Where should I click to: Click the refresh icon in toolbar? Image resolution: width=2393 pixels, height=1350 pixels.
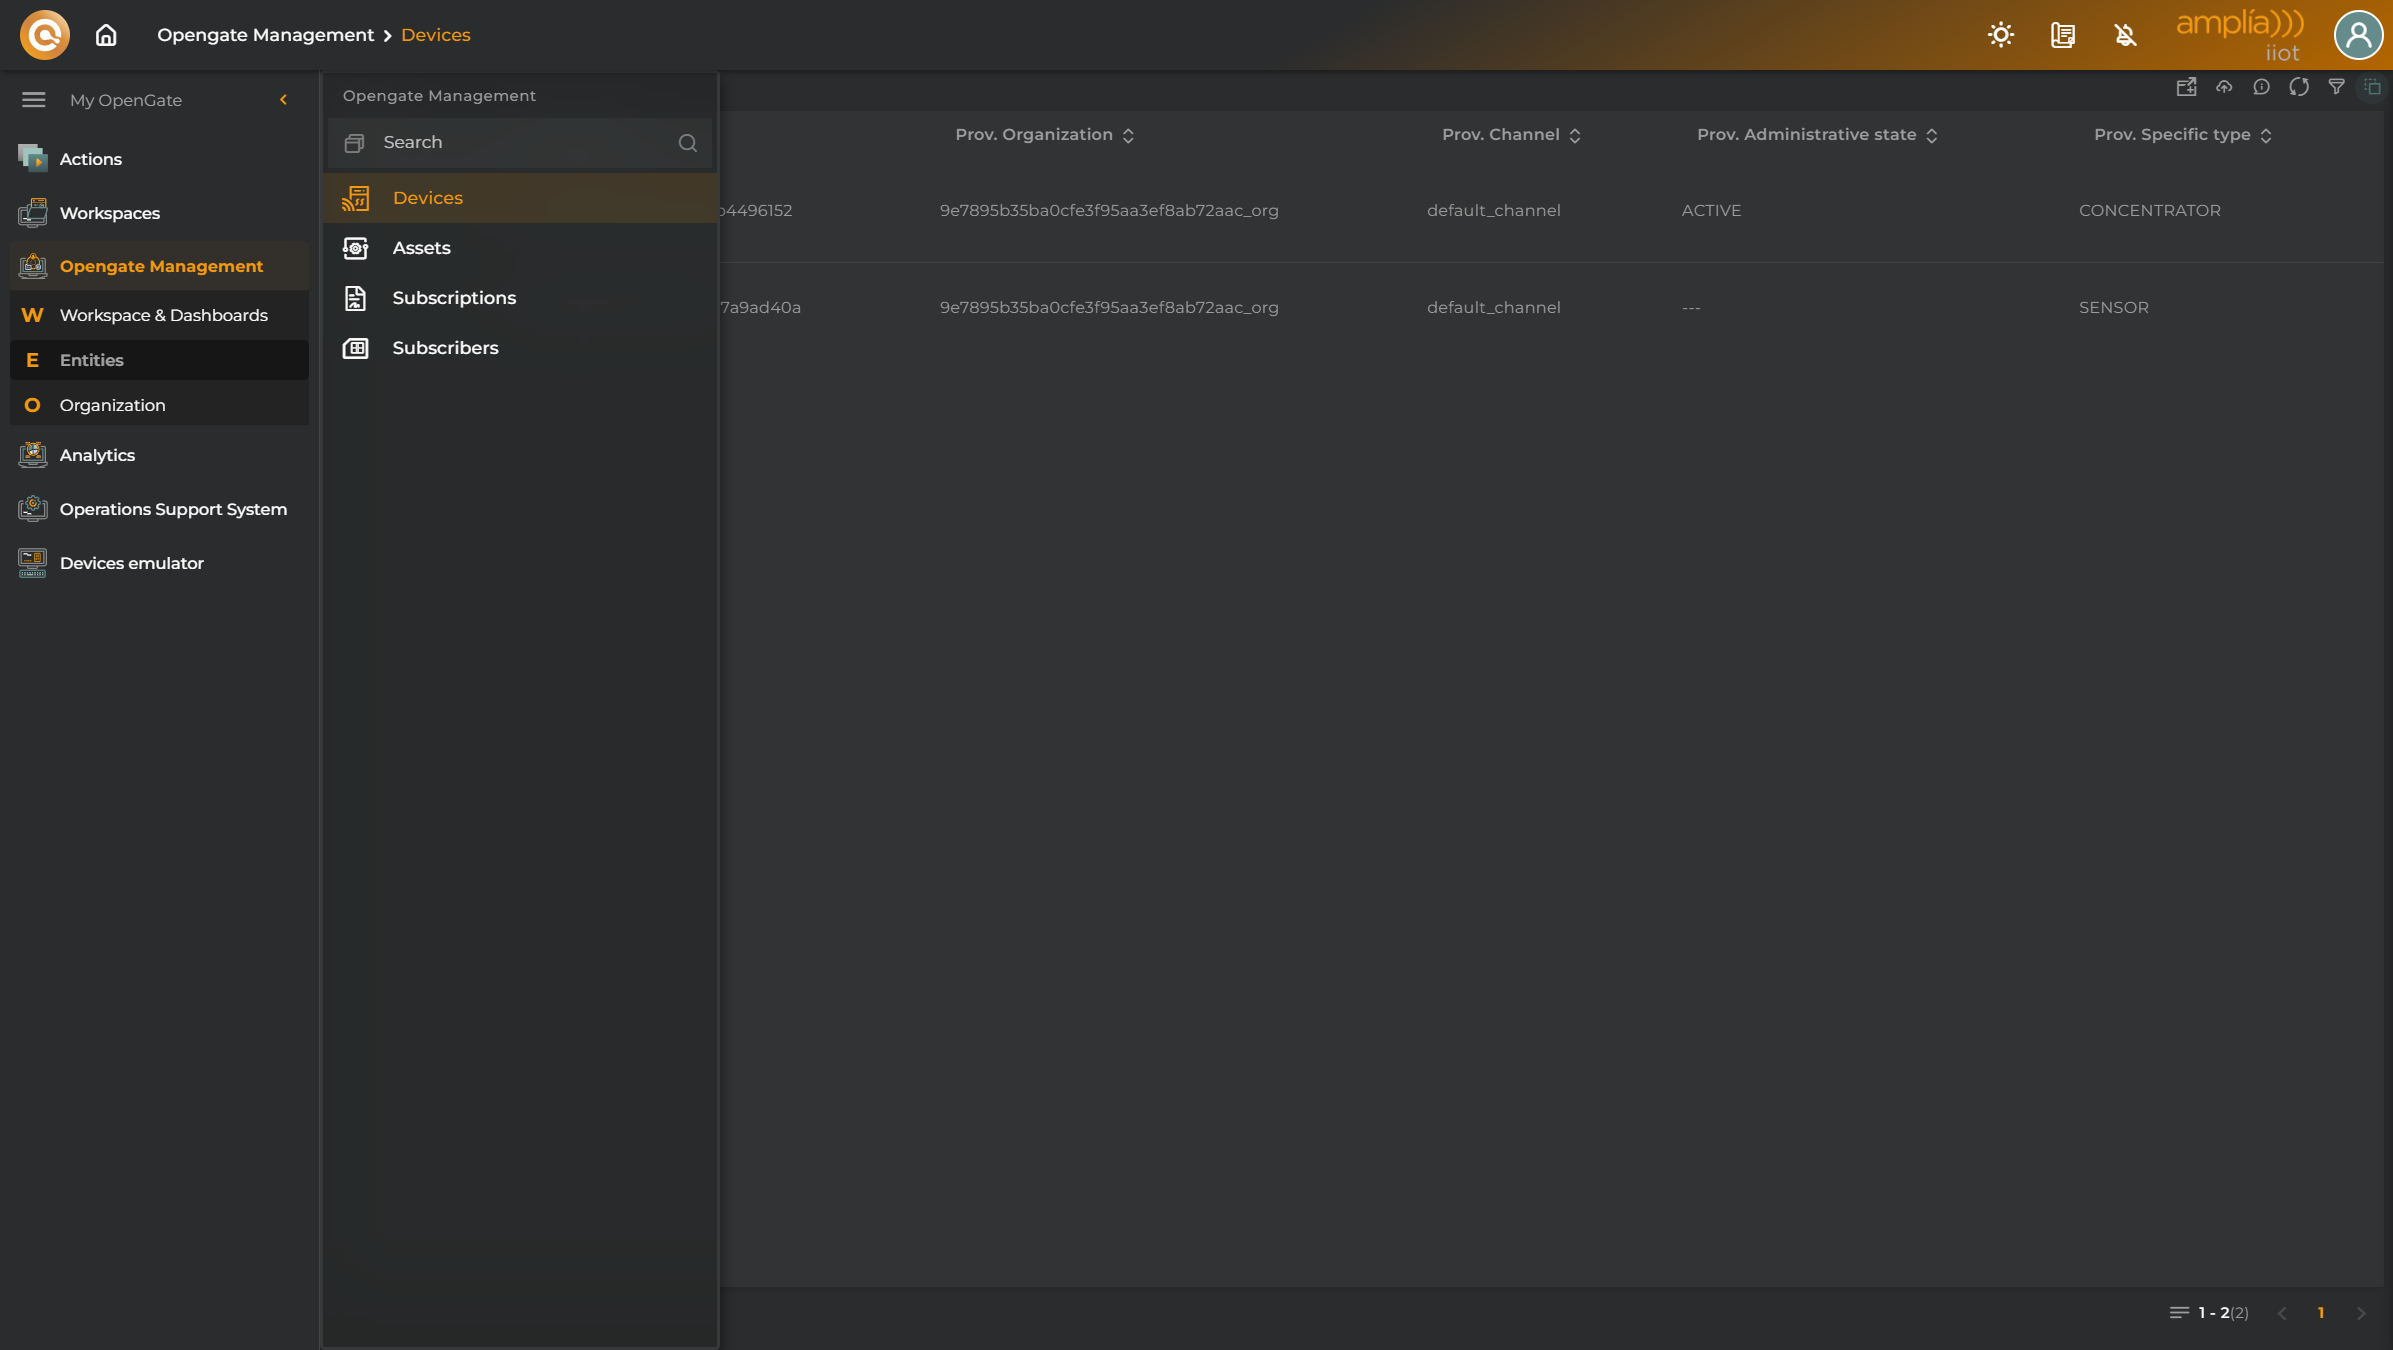(2301, 86)
